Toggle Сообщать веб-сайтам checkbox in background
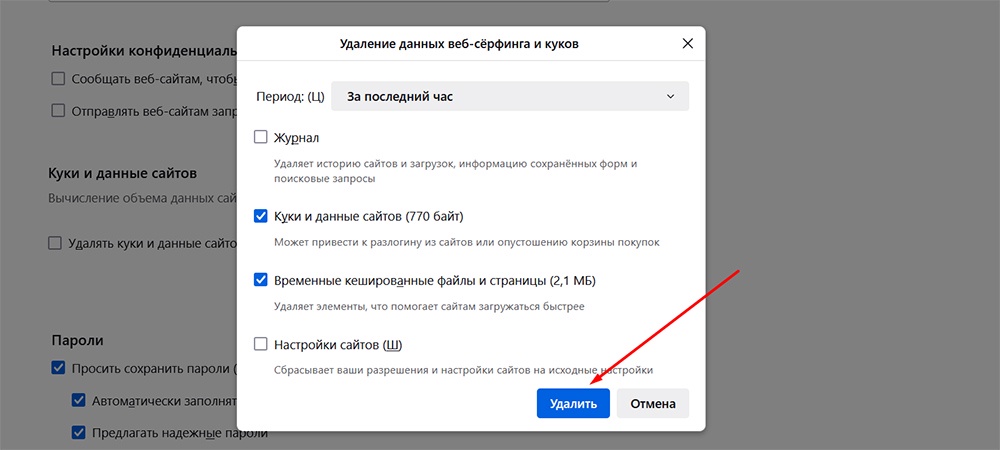 [59, 79]
